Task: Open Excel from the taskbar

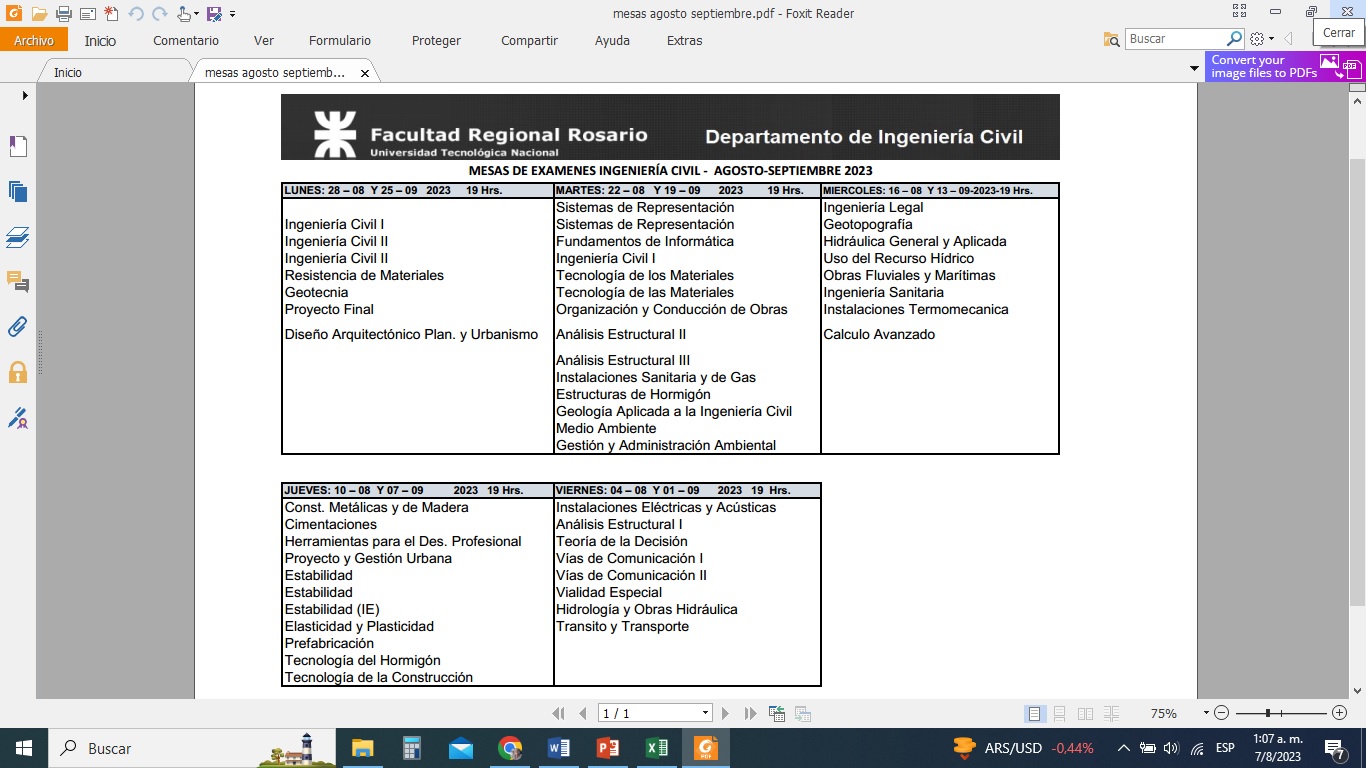Action: (x=657, y=748)
